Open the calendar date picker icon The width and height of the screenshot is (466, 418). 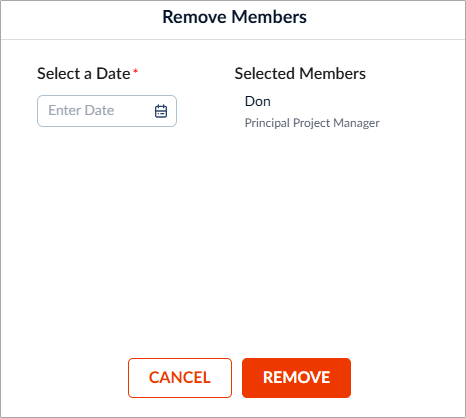tap(161, 111)
